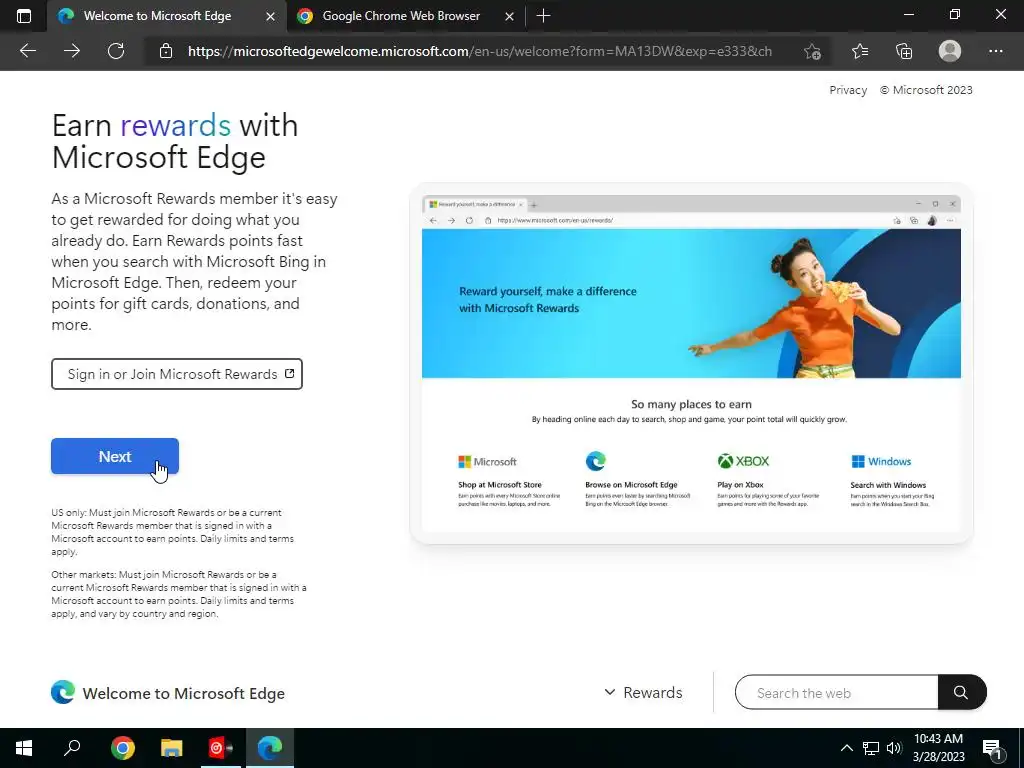Open the Privacy link
The width and height of the screenshot is (1024, 768).
pyautogui.click(x=848, y=90)
